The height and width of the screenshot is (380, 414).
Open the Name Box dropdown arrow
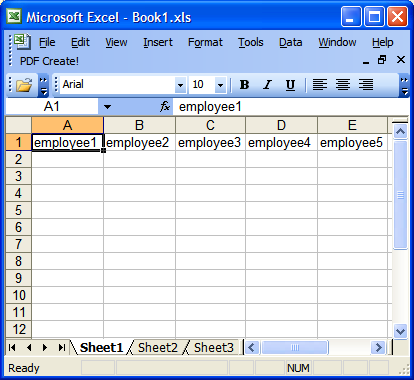[x=107, y=107]
